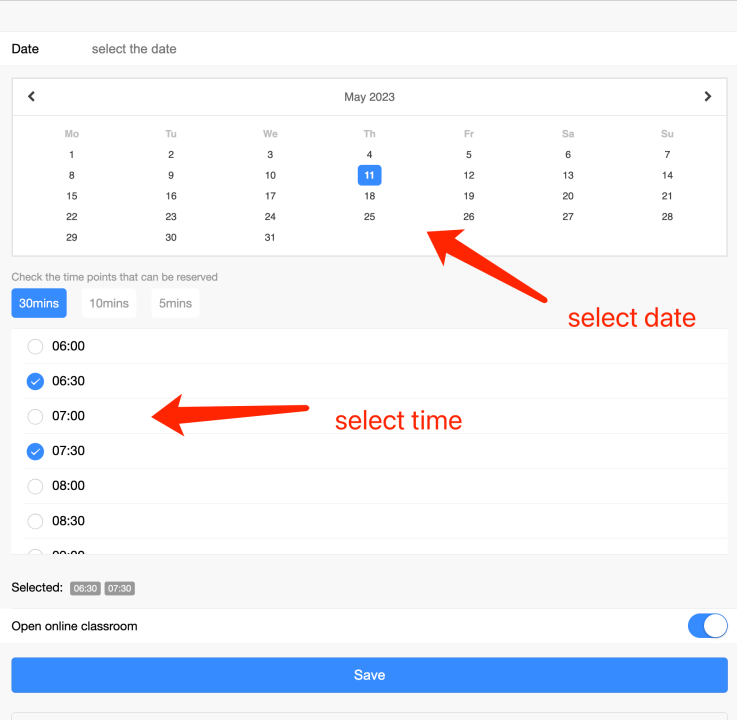
Task: Toggle the Open online classroom switch
Action: tap(707, 626)
